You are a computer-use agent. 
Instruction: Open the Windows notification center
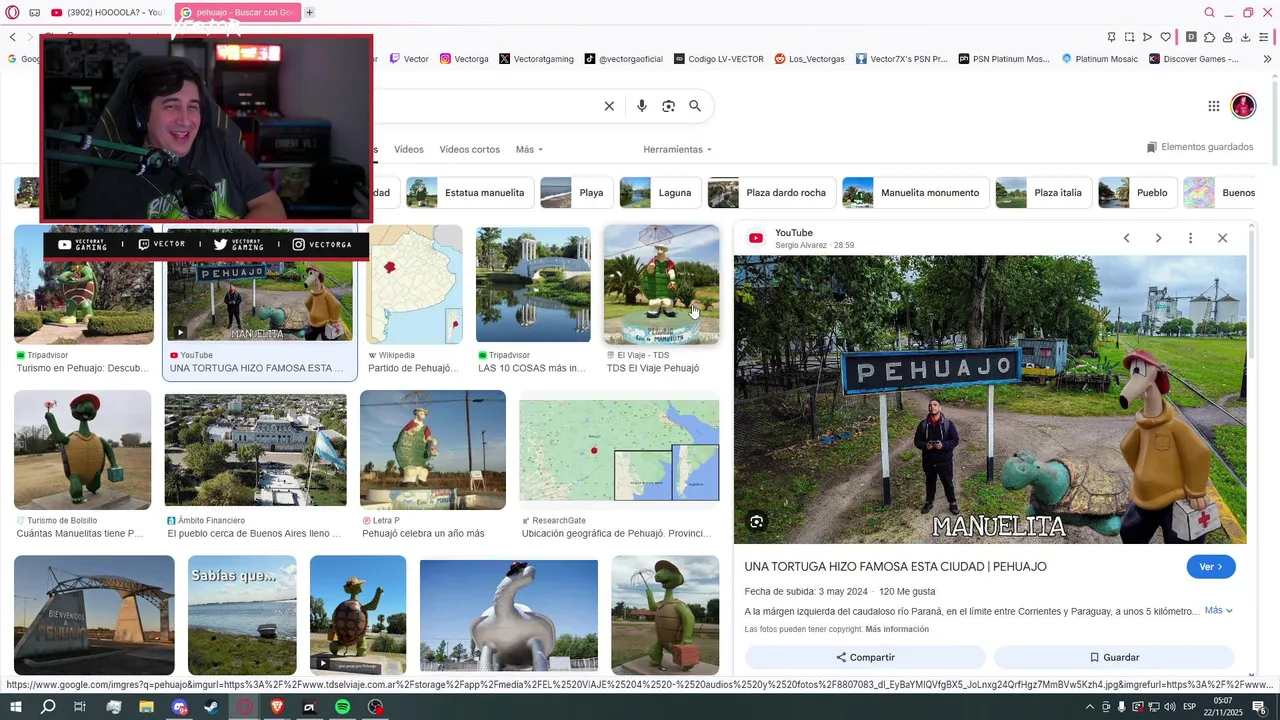1259,707
